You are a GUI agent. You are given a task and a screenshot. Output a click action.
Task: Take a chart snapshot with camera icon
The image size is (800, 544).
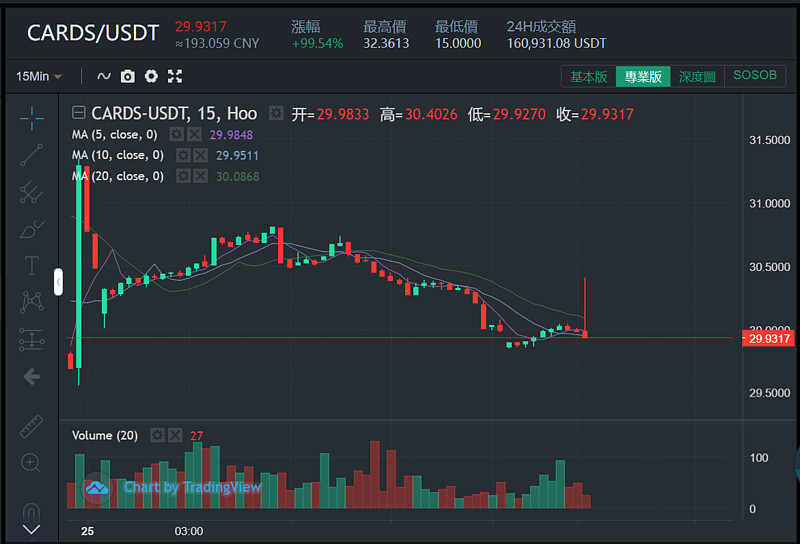[x=128, y=76]
